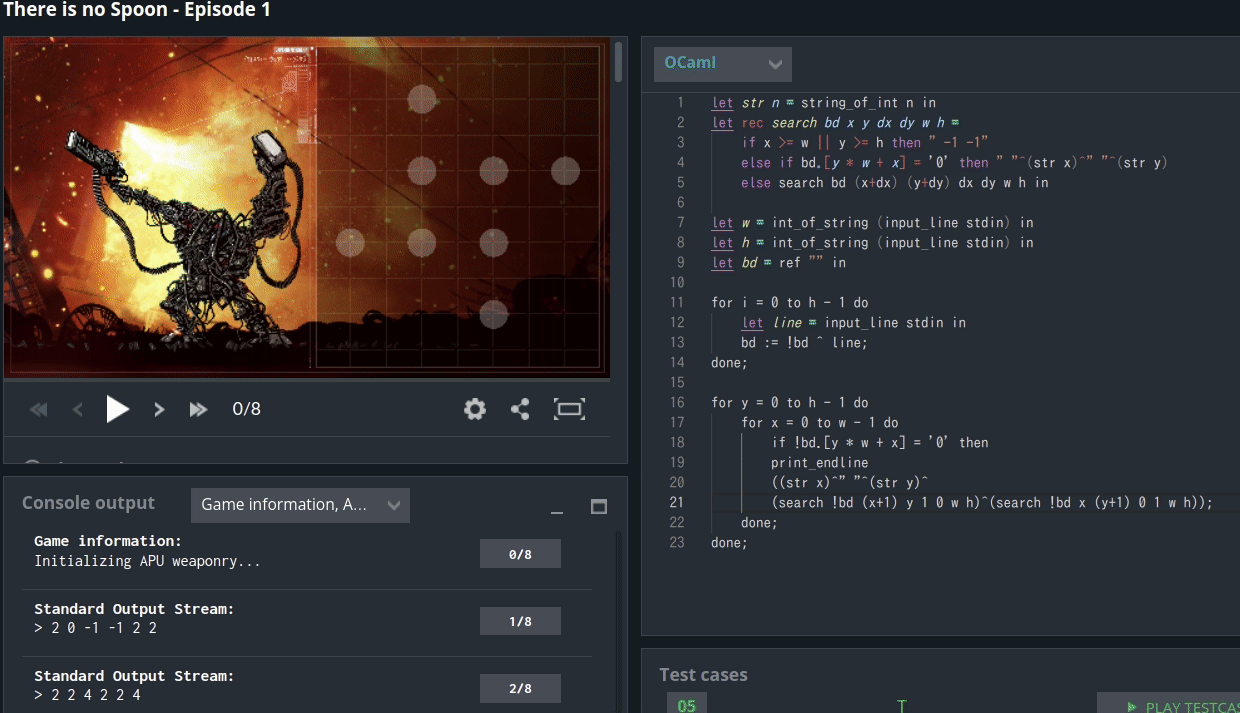Click the puzzle title There is no Spoon
This screenshot has height=713, width=1240.
[137, 11]
